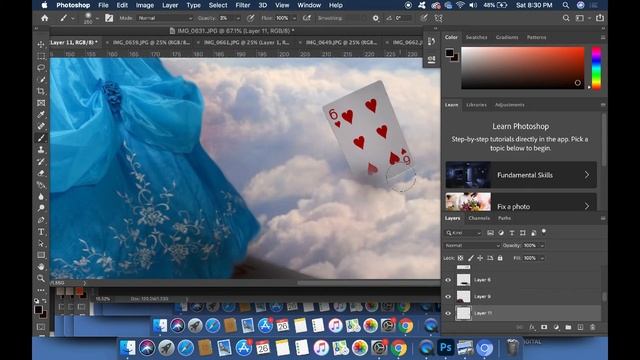Switch to IMG_0661.JPG document tab
The image size is (640, 360).
[246, 42]
